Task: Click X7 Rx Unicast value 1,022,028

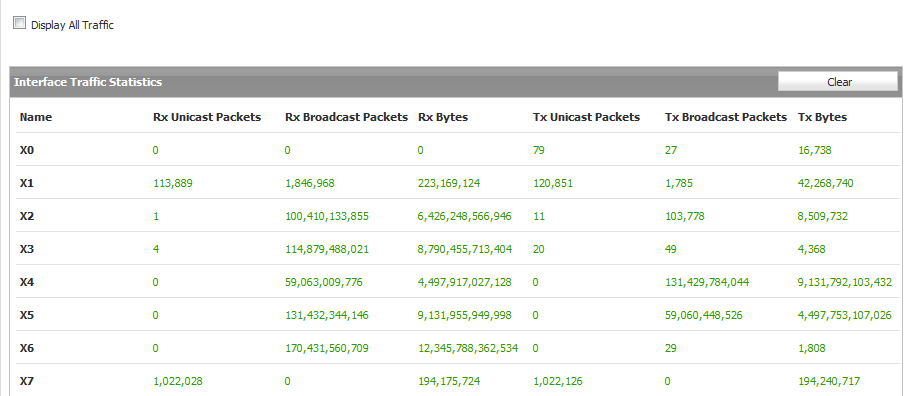Action: [178, 382]
